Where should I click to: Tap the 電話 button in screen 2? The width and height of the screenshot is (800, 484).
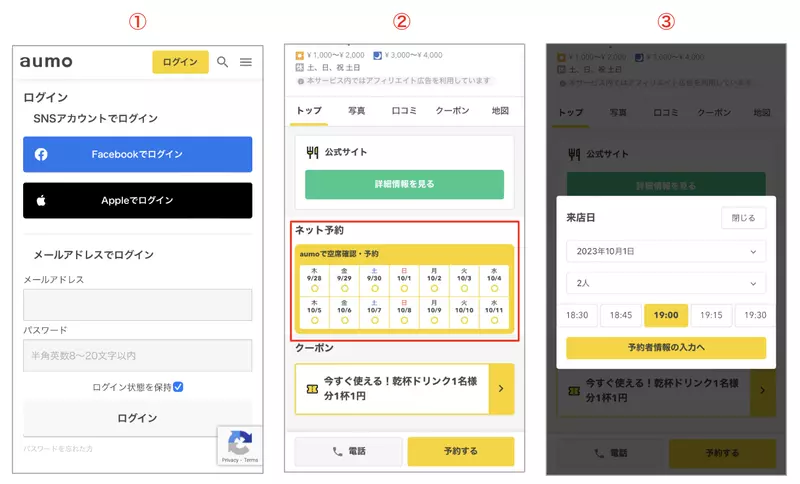(x=349, y=451)
